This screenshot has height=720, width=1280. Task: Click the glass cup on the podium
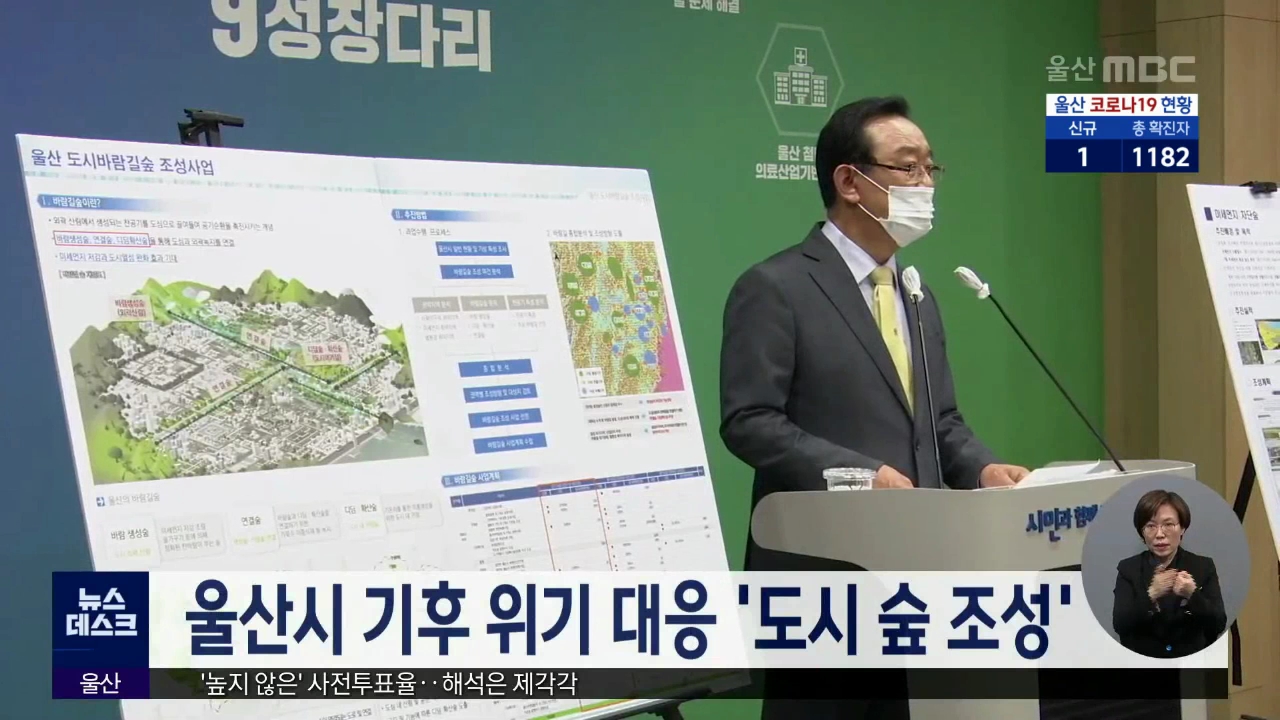coord(849,478)
